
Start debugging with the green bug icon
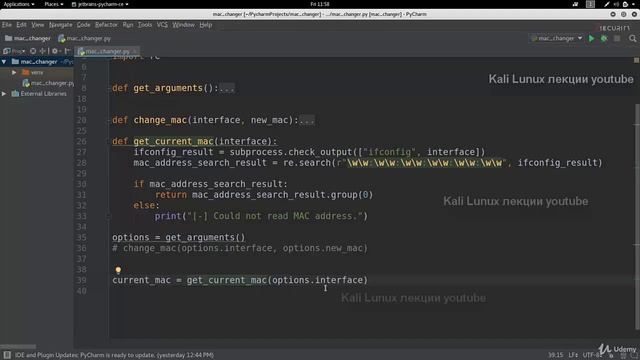[604, 38]
